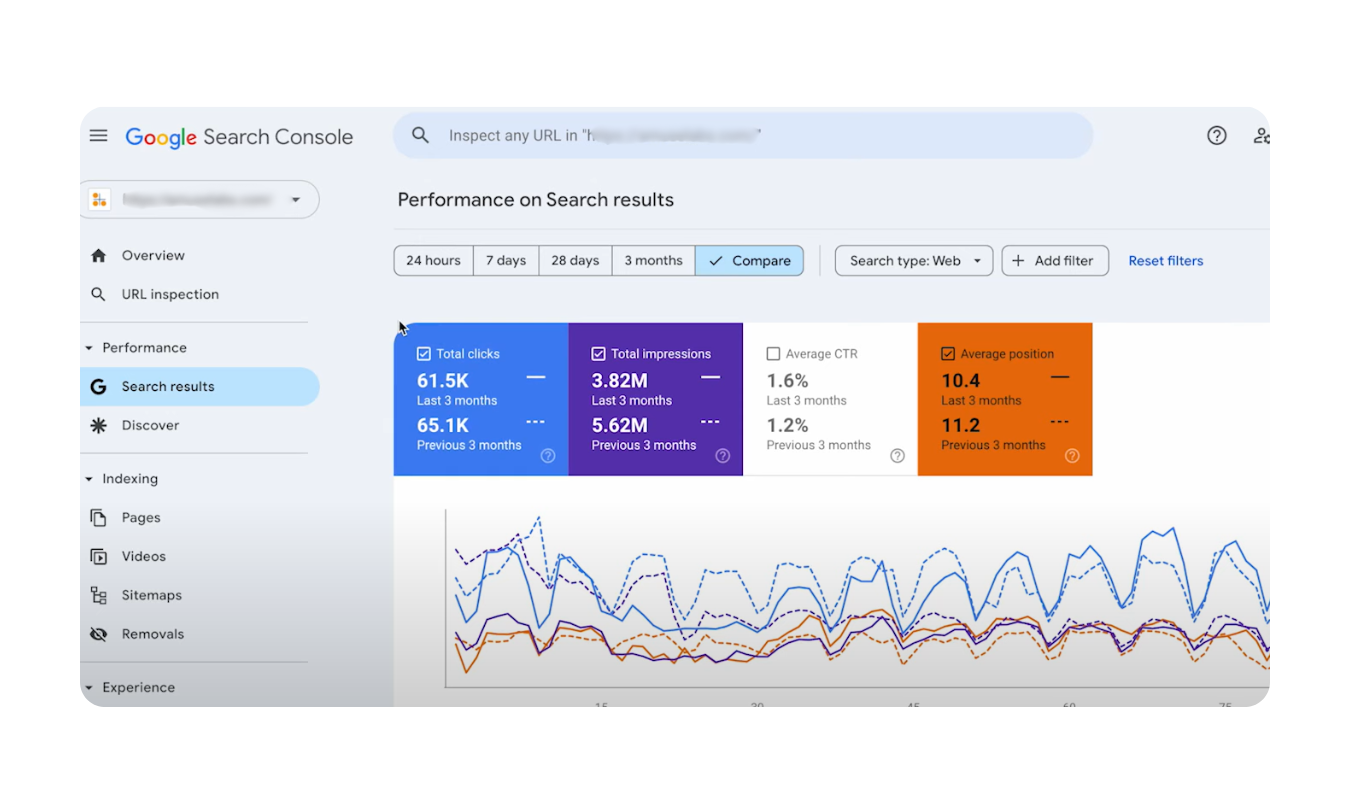
Task: Uncheck the Total clicks checkbox
Action: pyautogui.click(x=423, y=353)
